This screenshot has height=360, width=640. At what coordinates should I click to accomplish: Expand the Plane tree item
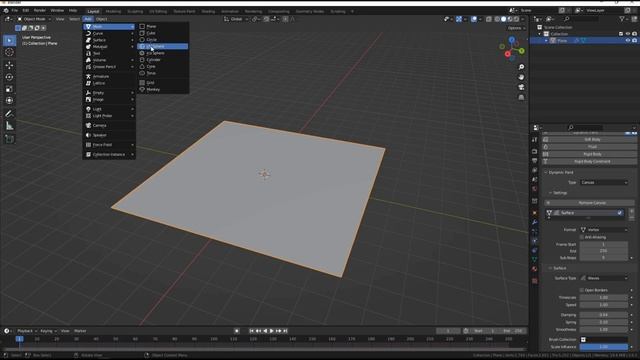pyautogui.click(x=546, y=40)
